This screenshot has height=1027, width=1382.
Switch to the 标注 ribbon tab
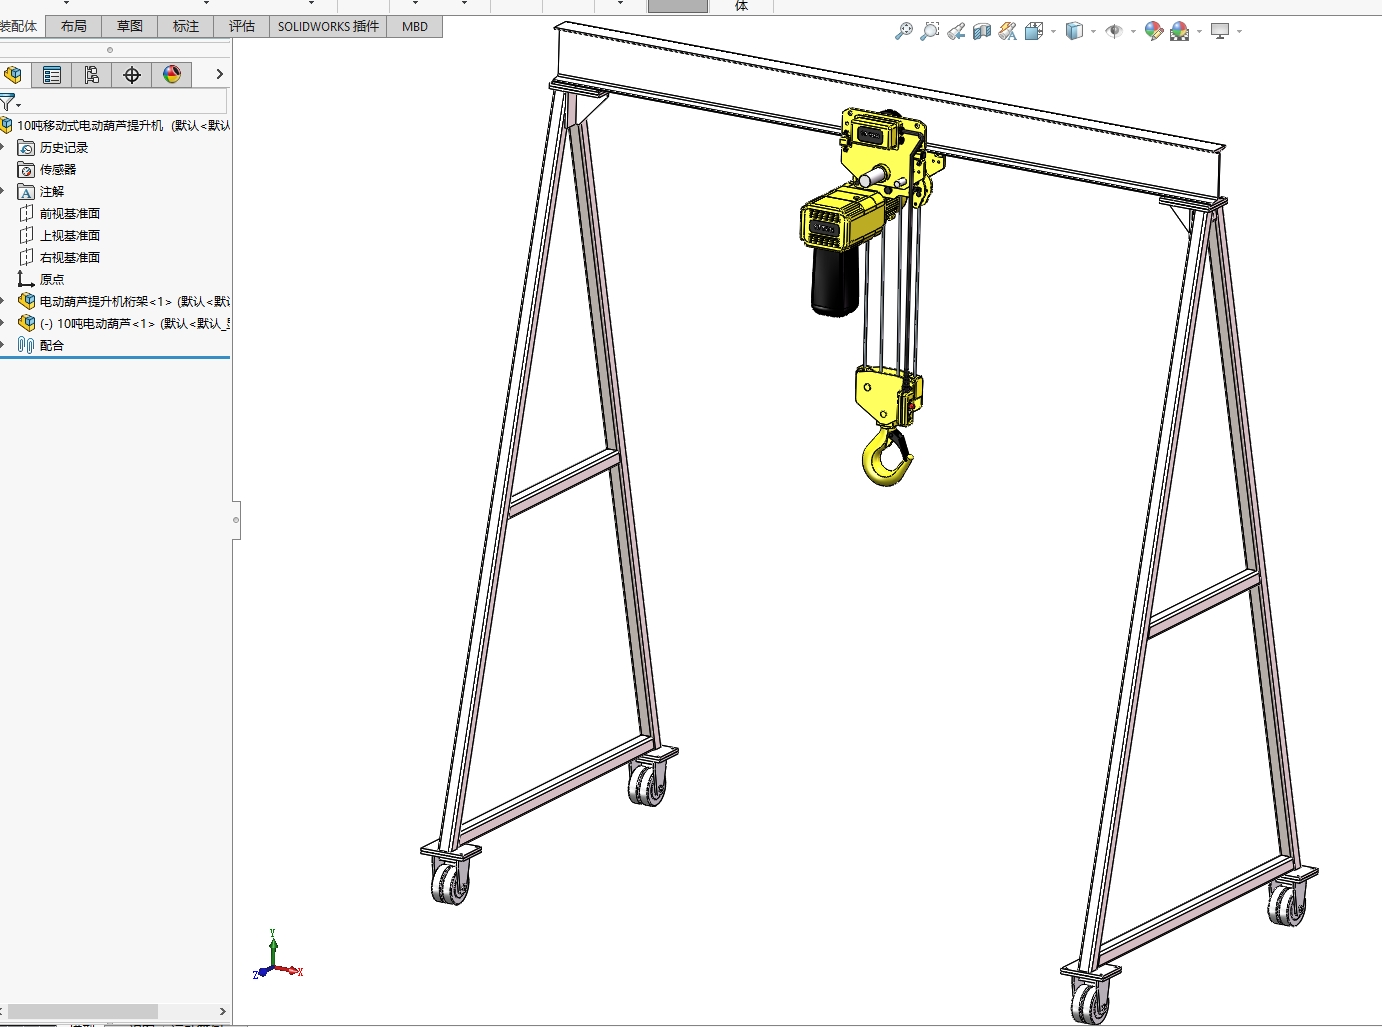pyautogui.click(x=186, y=27)
